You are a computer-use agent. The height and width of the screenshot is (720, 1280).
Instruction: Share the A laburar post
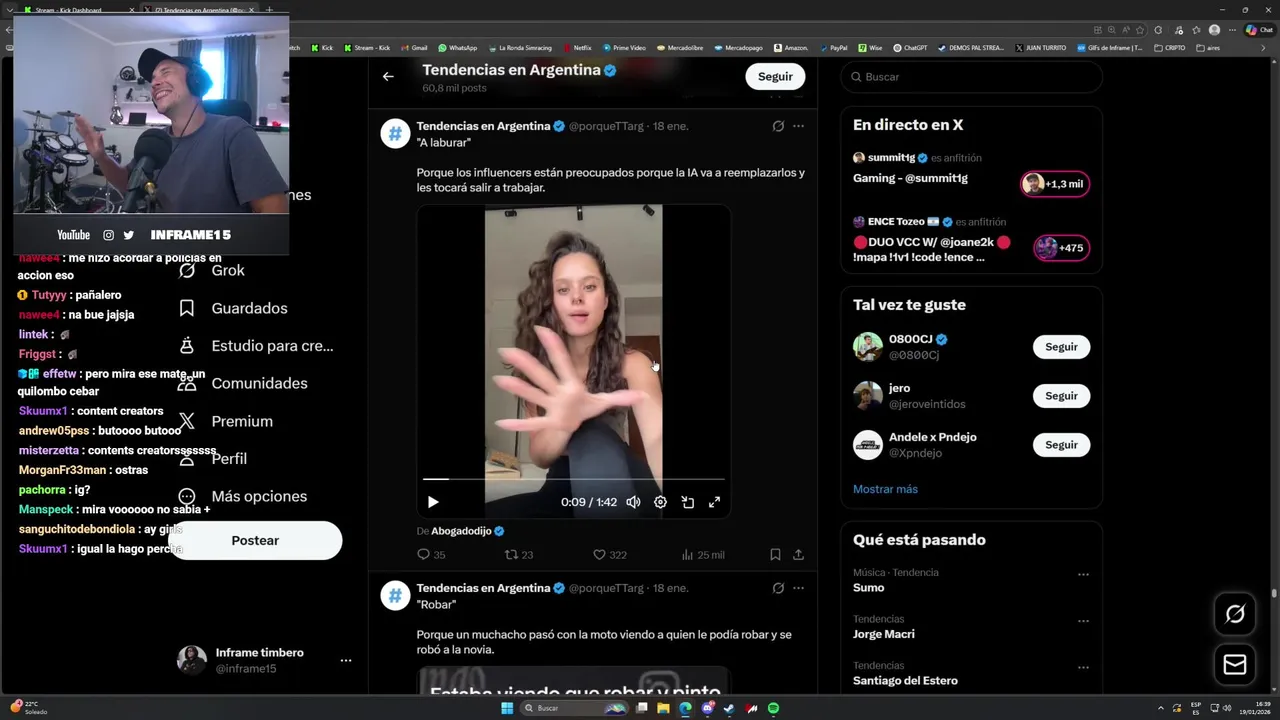tap(798, 554)
